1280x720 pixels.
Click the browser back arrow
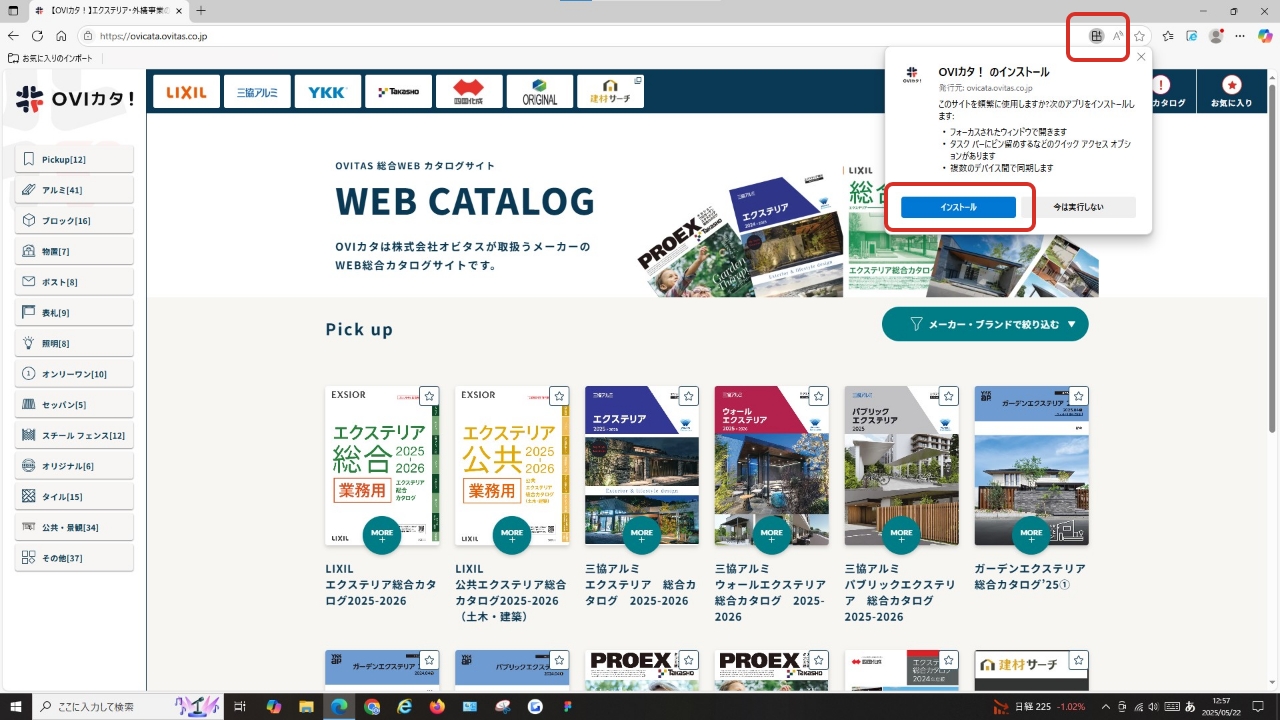click(x=15, y=36)
